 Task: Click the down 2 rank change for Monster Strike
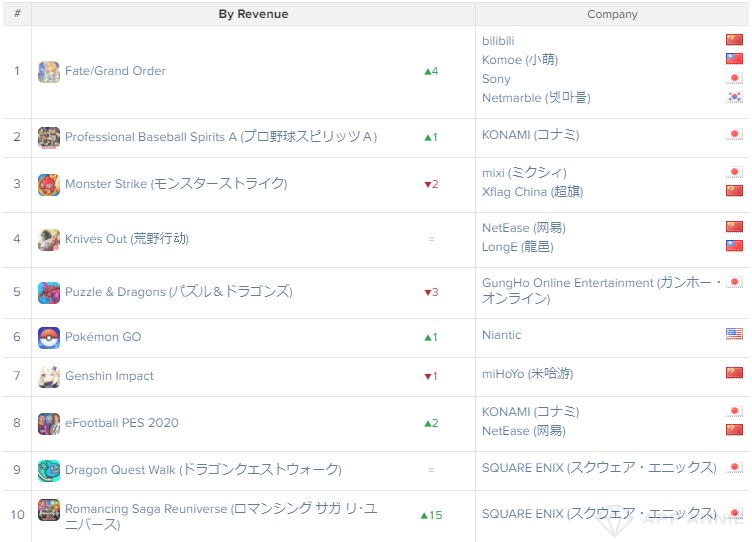click(x=431, y=184)
